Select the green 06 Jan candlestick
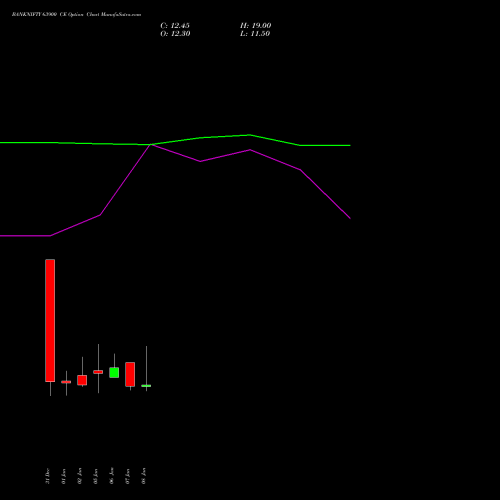500x500 pixels. pyautogui.click(x=114, y=372)
